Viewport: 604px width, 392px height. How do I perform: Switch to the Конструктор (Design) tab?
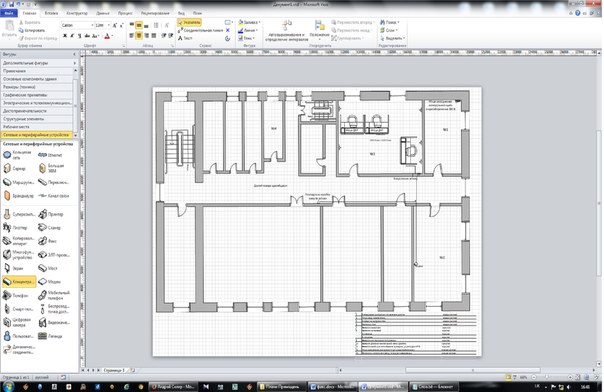coord(77,13)
